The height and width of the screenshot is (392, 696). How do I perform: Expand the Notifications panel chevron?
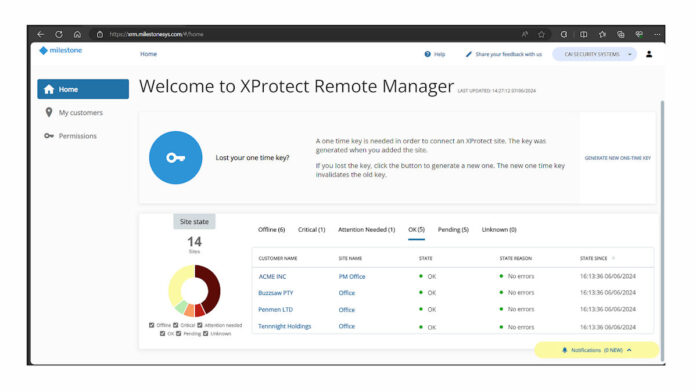(629, 350)
